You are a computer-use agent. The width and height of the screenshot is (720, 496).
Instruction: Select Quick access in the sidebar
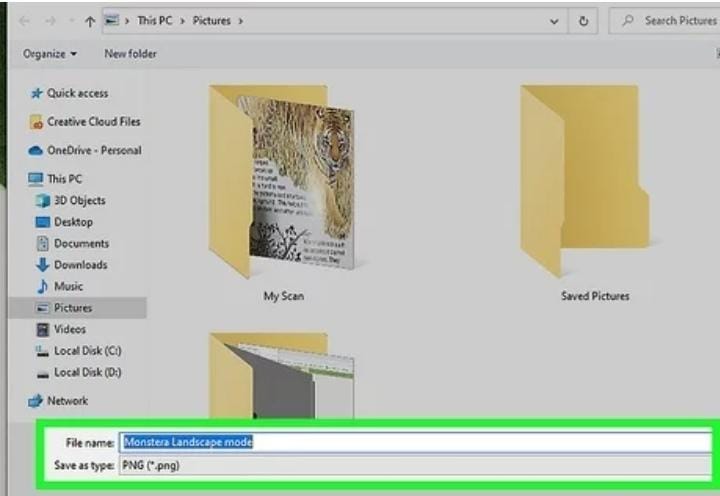tap(78, 93)
